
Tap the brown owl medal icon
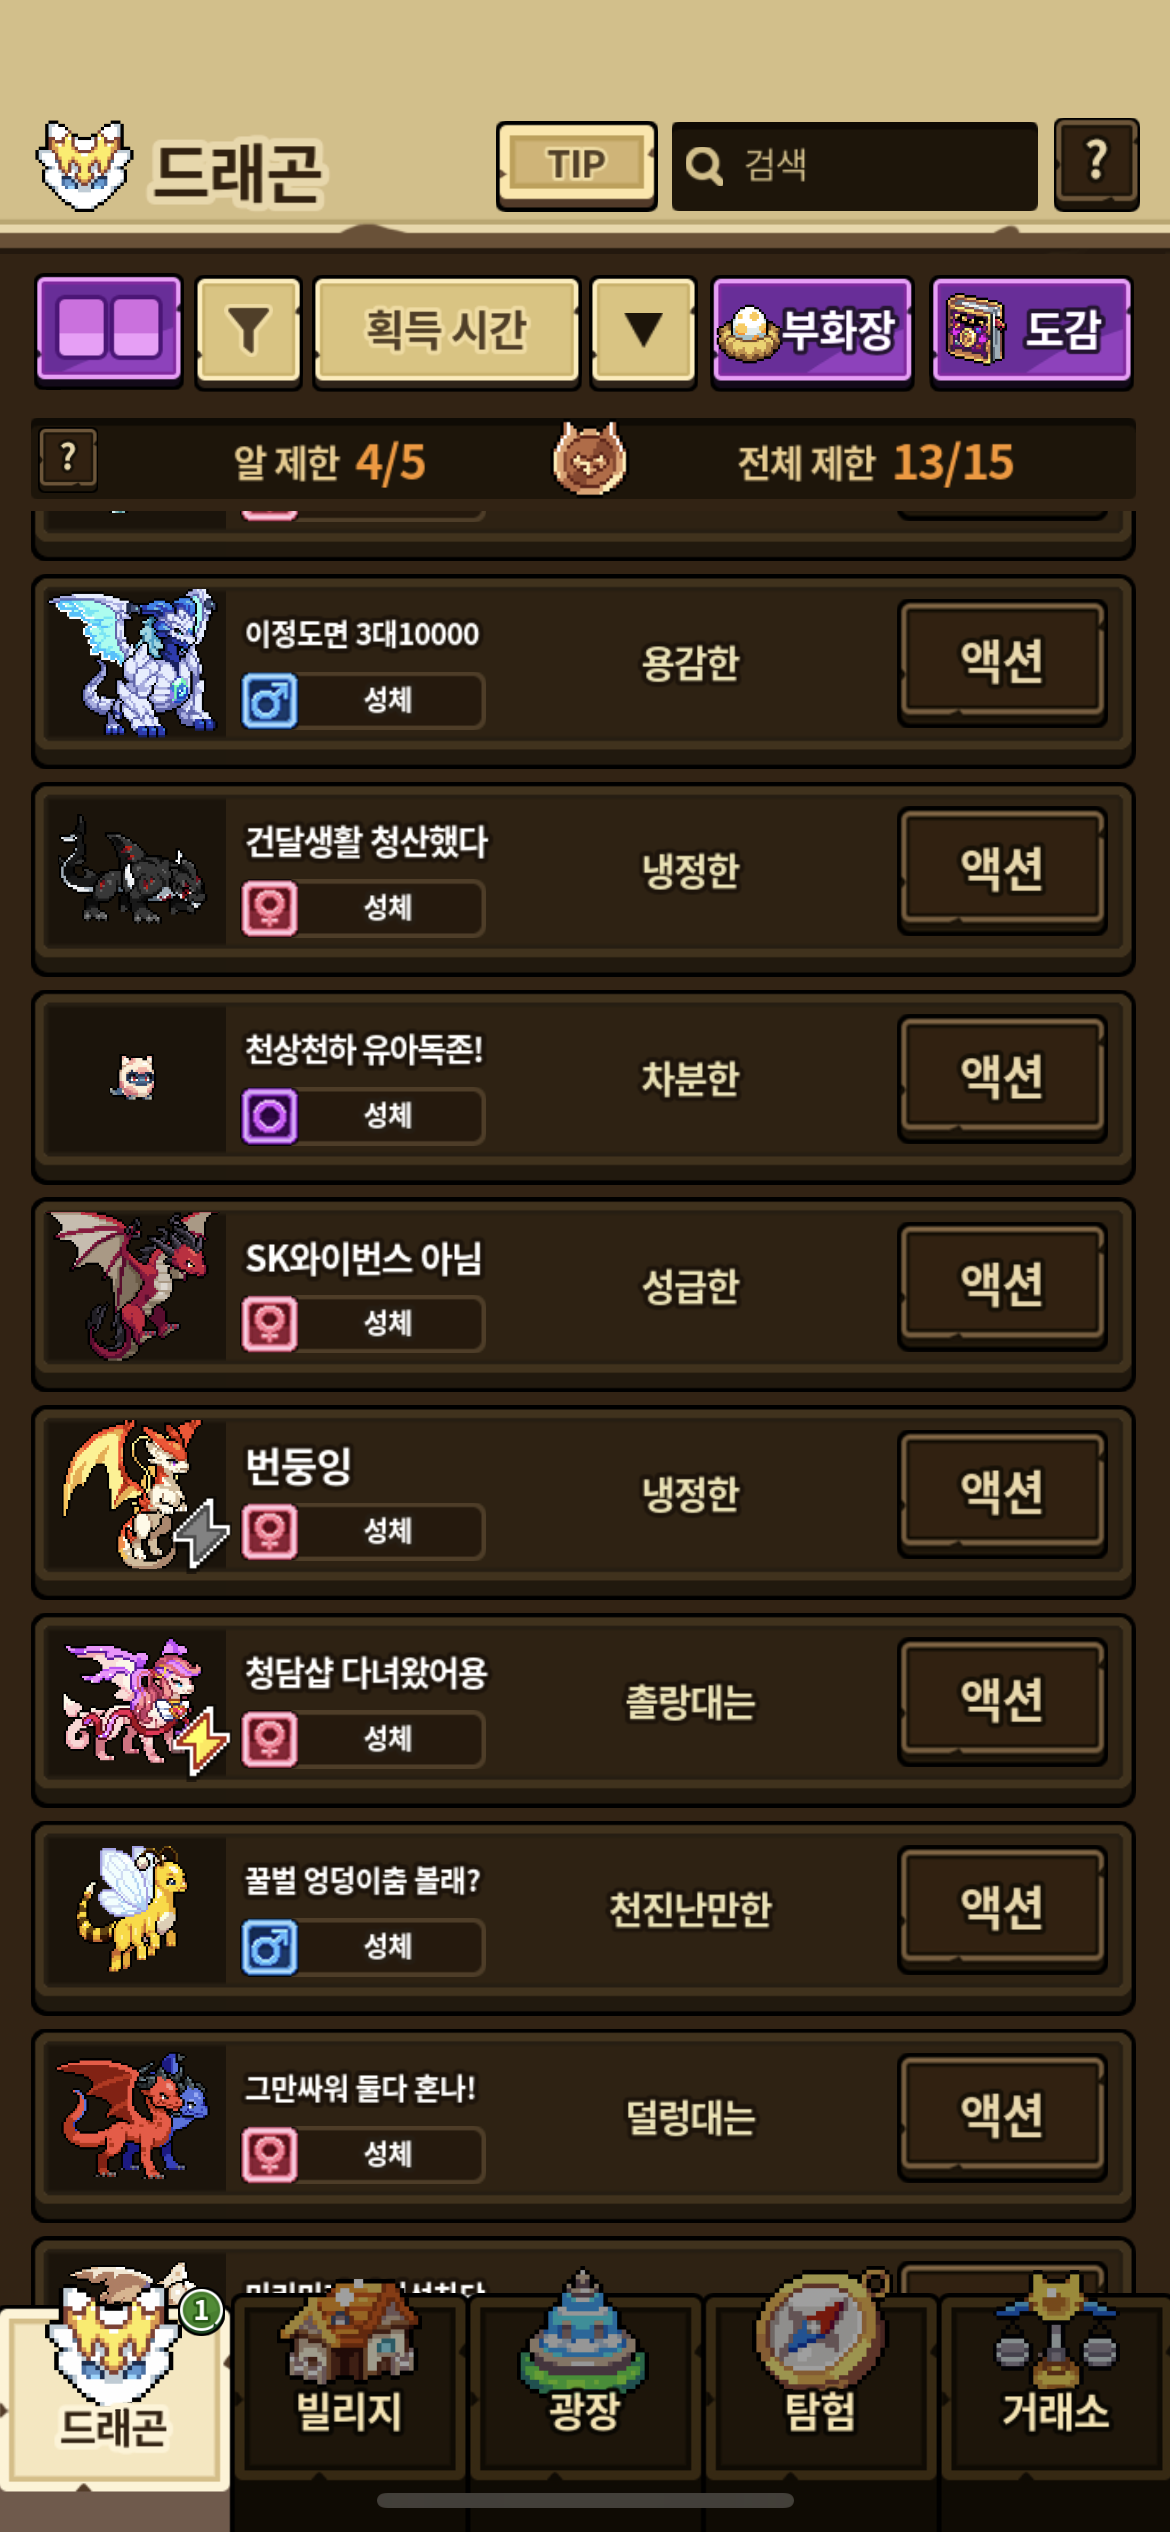coord(590,459)
